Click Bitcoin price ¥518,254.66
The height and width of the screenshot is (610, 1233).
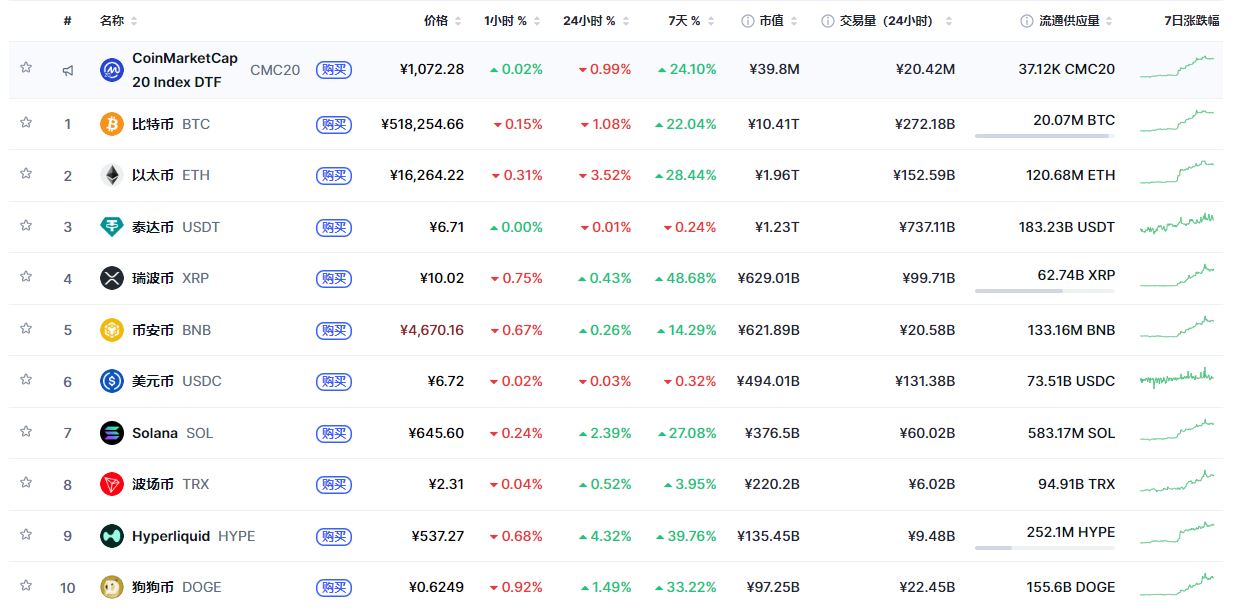pos(422,124)
